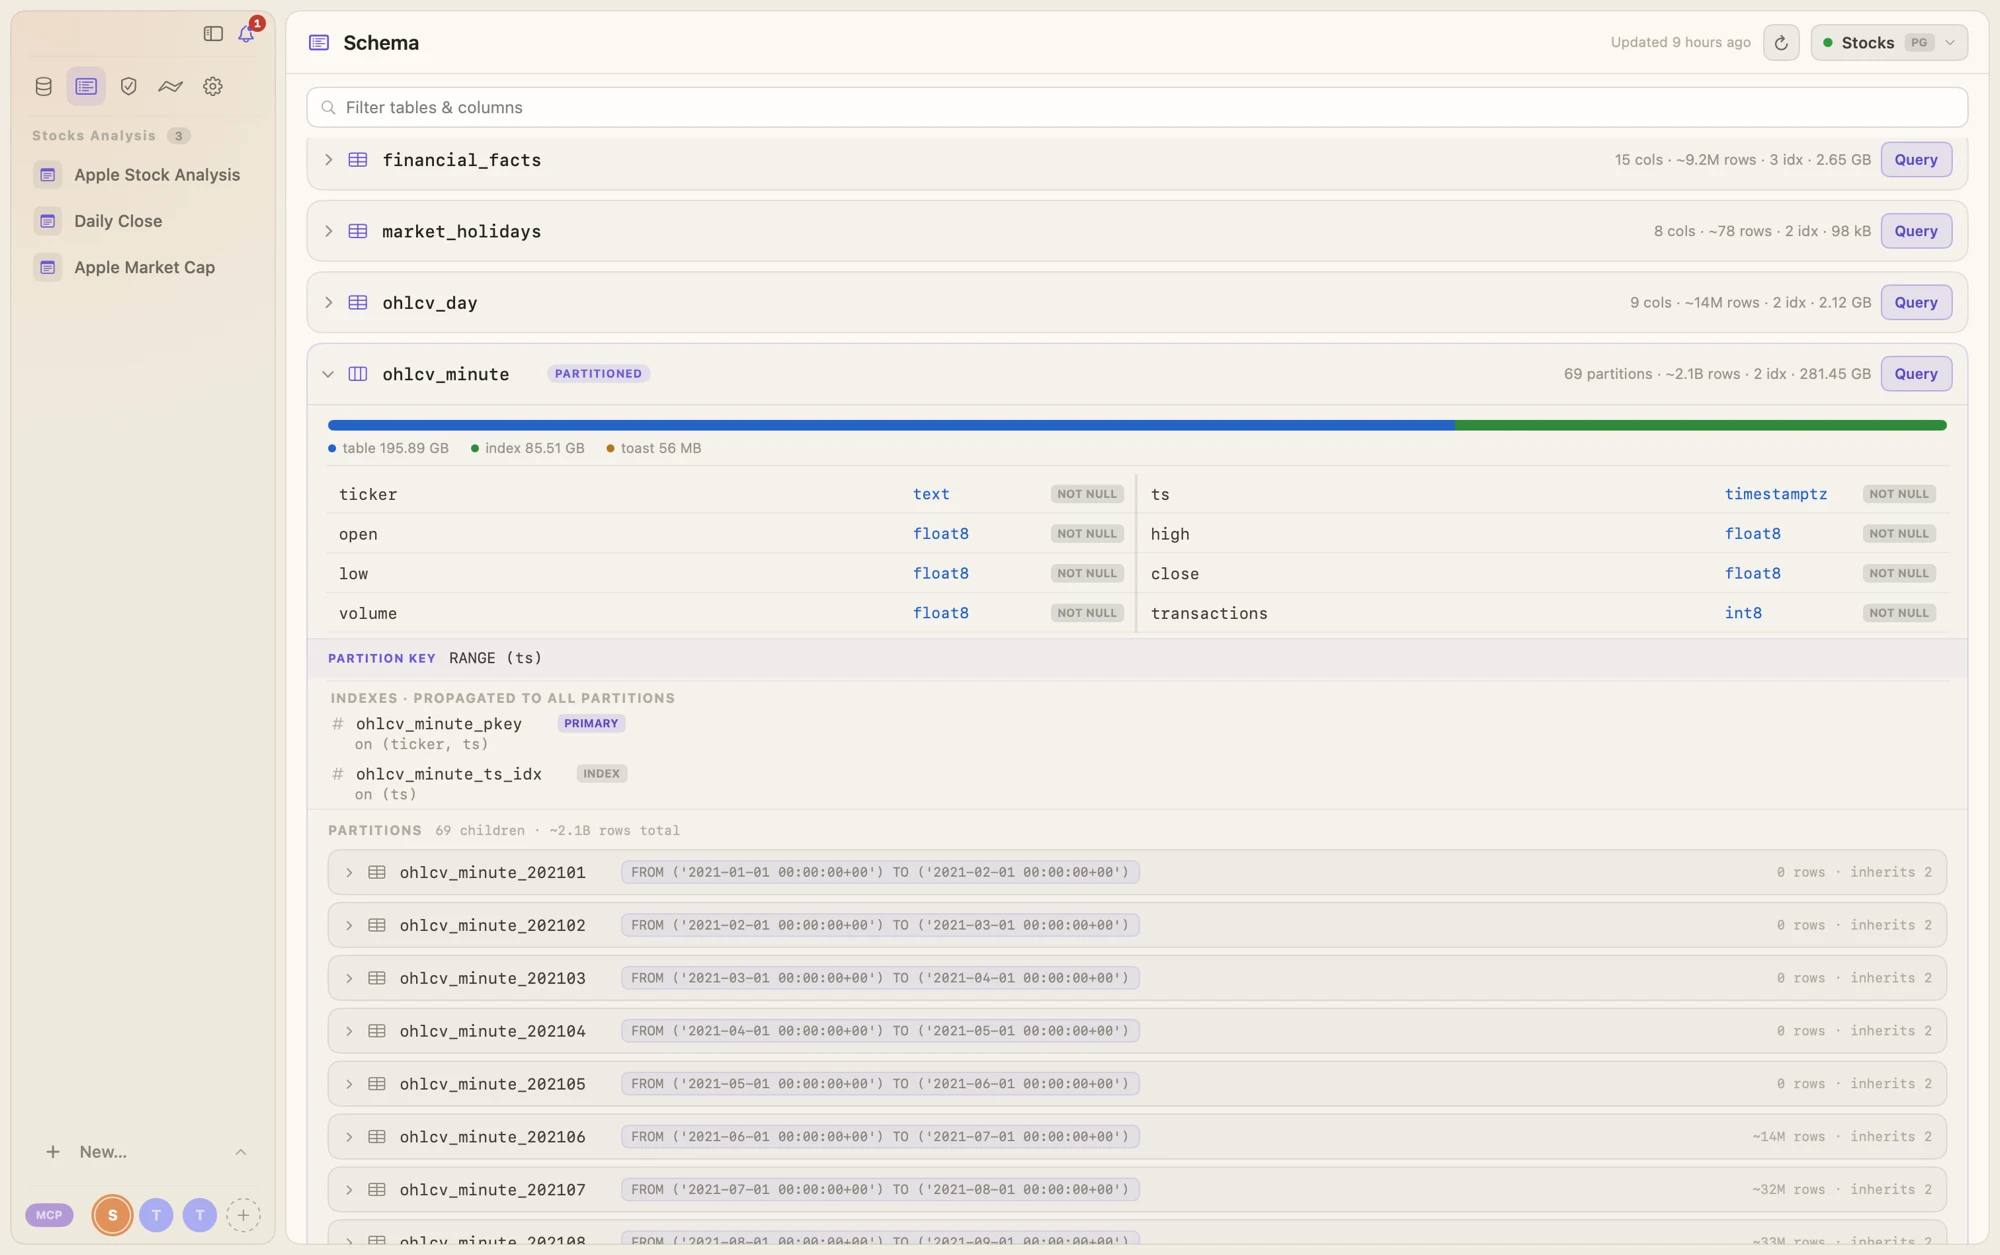This screenshot has height=1255, width=2000.
Task: Click the timestamptz type of ts
Action: coord(1776,494)
